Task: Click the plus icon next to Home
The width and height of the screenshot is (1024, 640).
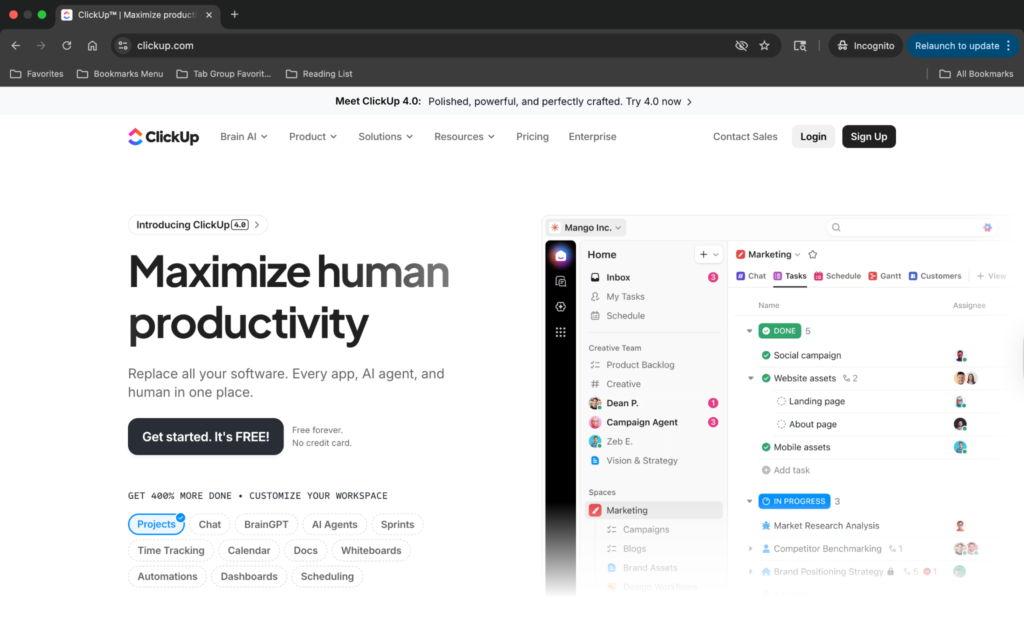Action: coord(703,255)
